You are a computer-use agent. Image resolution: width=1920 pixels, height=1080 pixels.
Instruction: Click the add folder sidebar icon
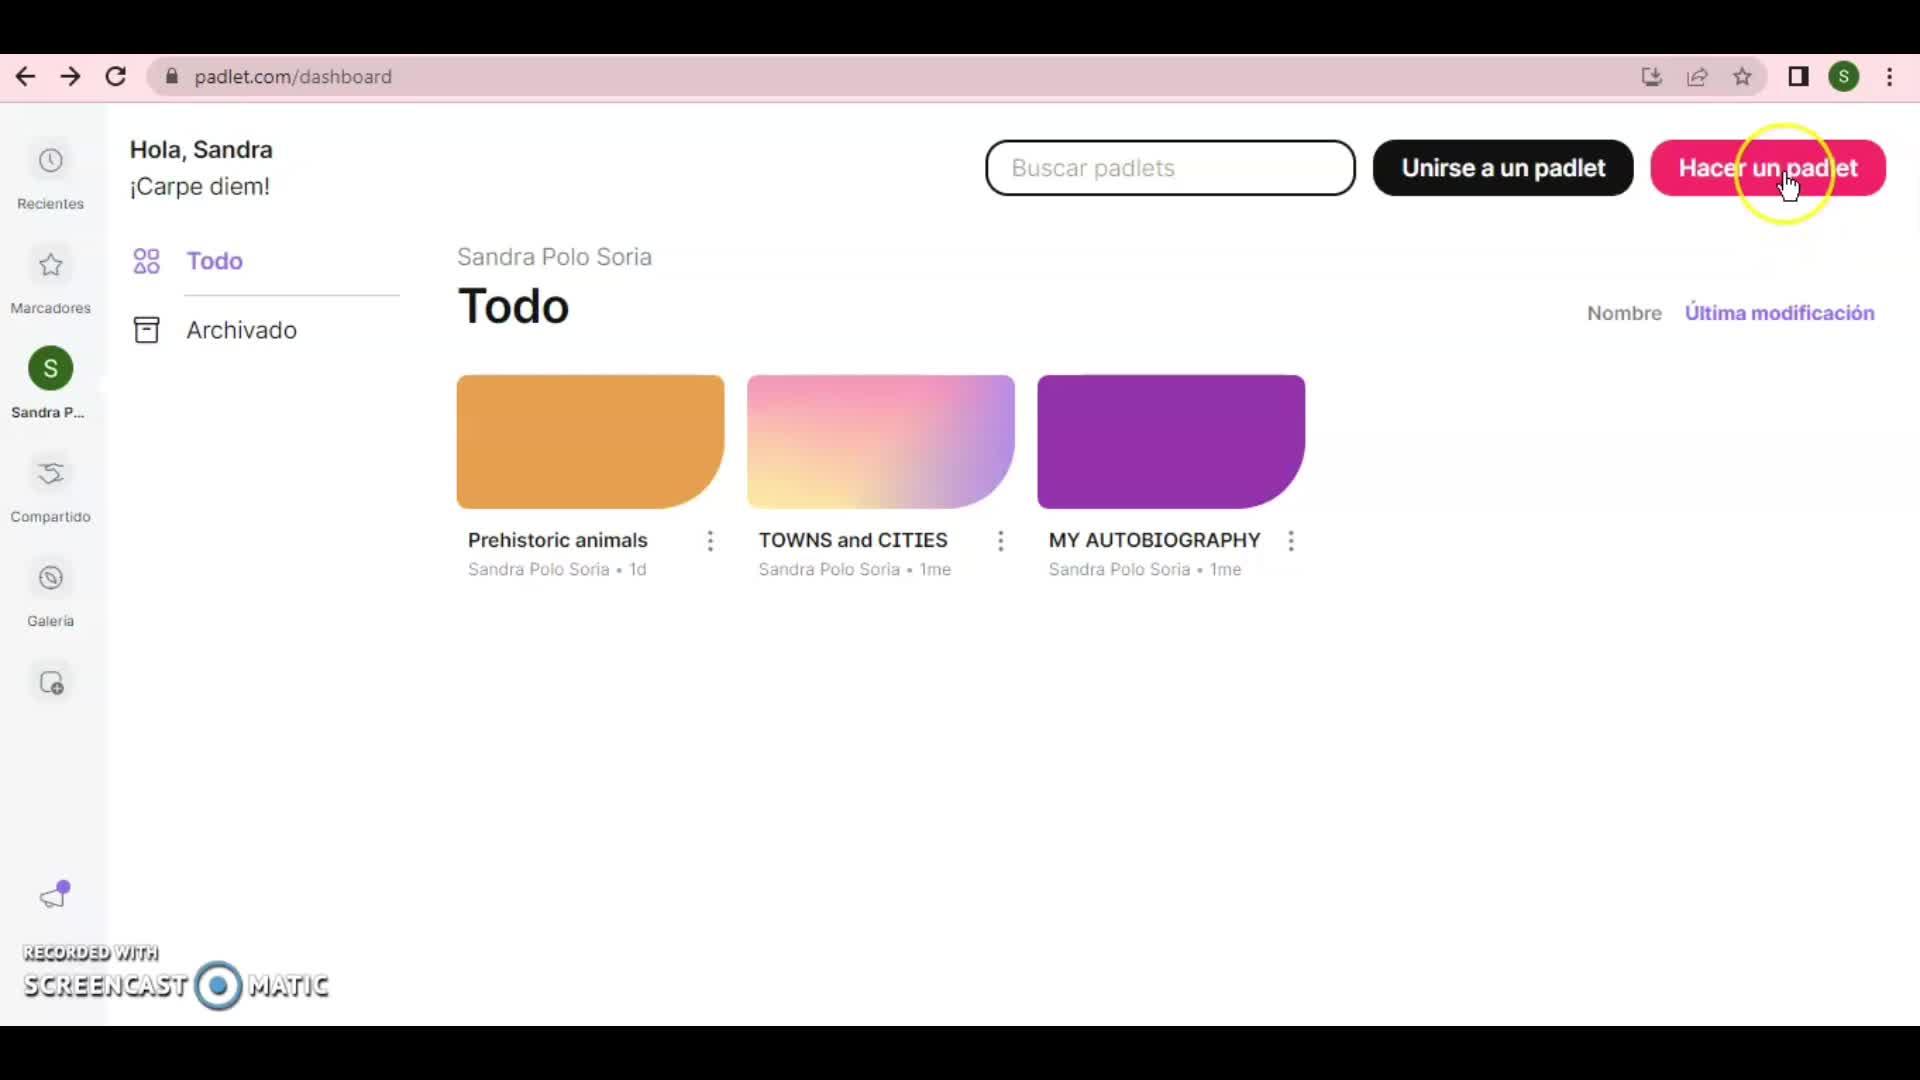[51, 683]
